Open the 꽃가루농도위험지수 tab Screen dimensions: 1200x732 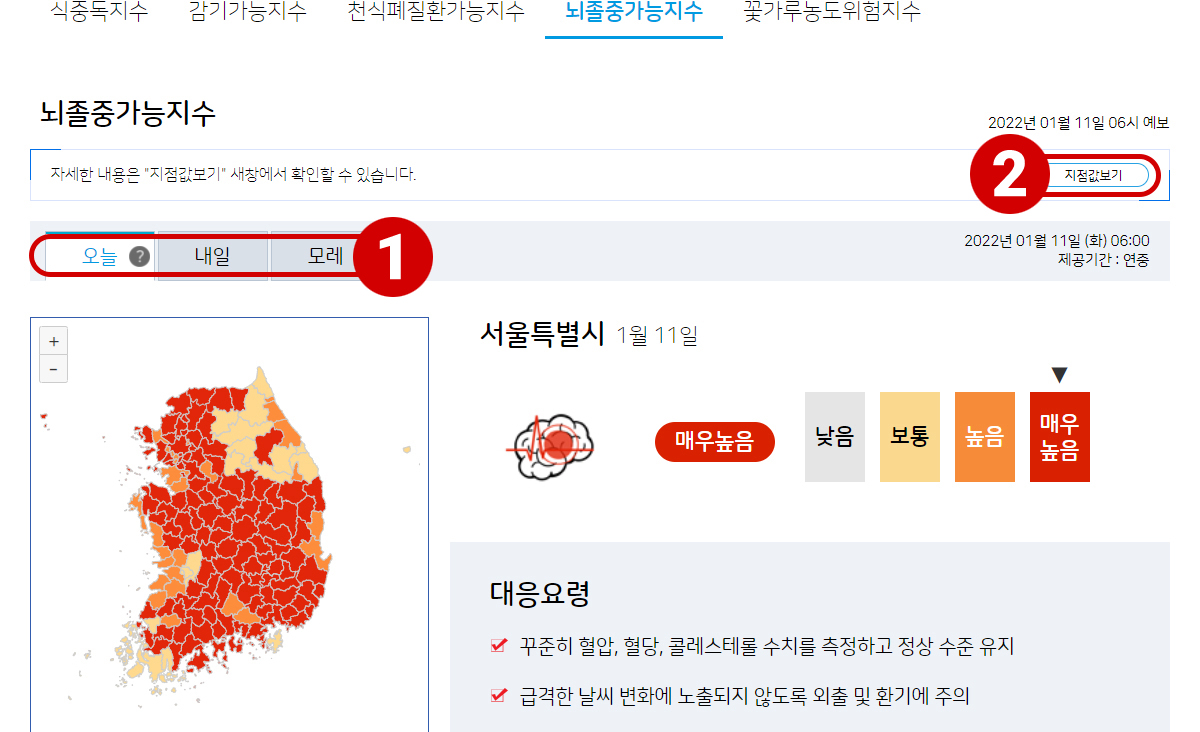coord(832,12)
